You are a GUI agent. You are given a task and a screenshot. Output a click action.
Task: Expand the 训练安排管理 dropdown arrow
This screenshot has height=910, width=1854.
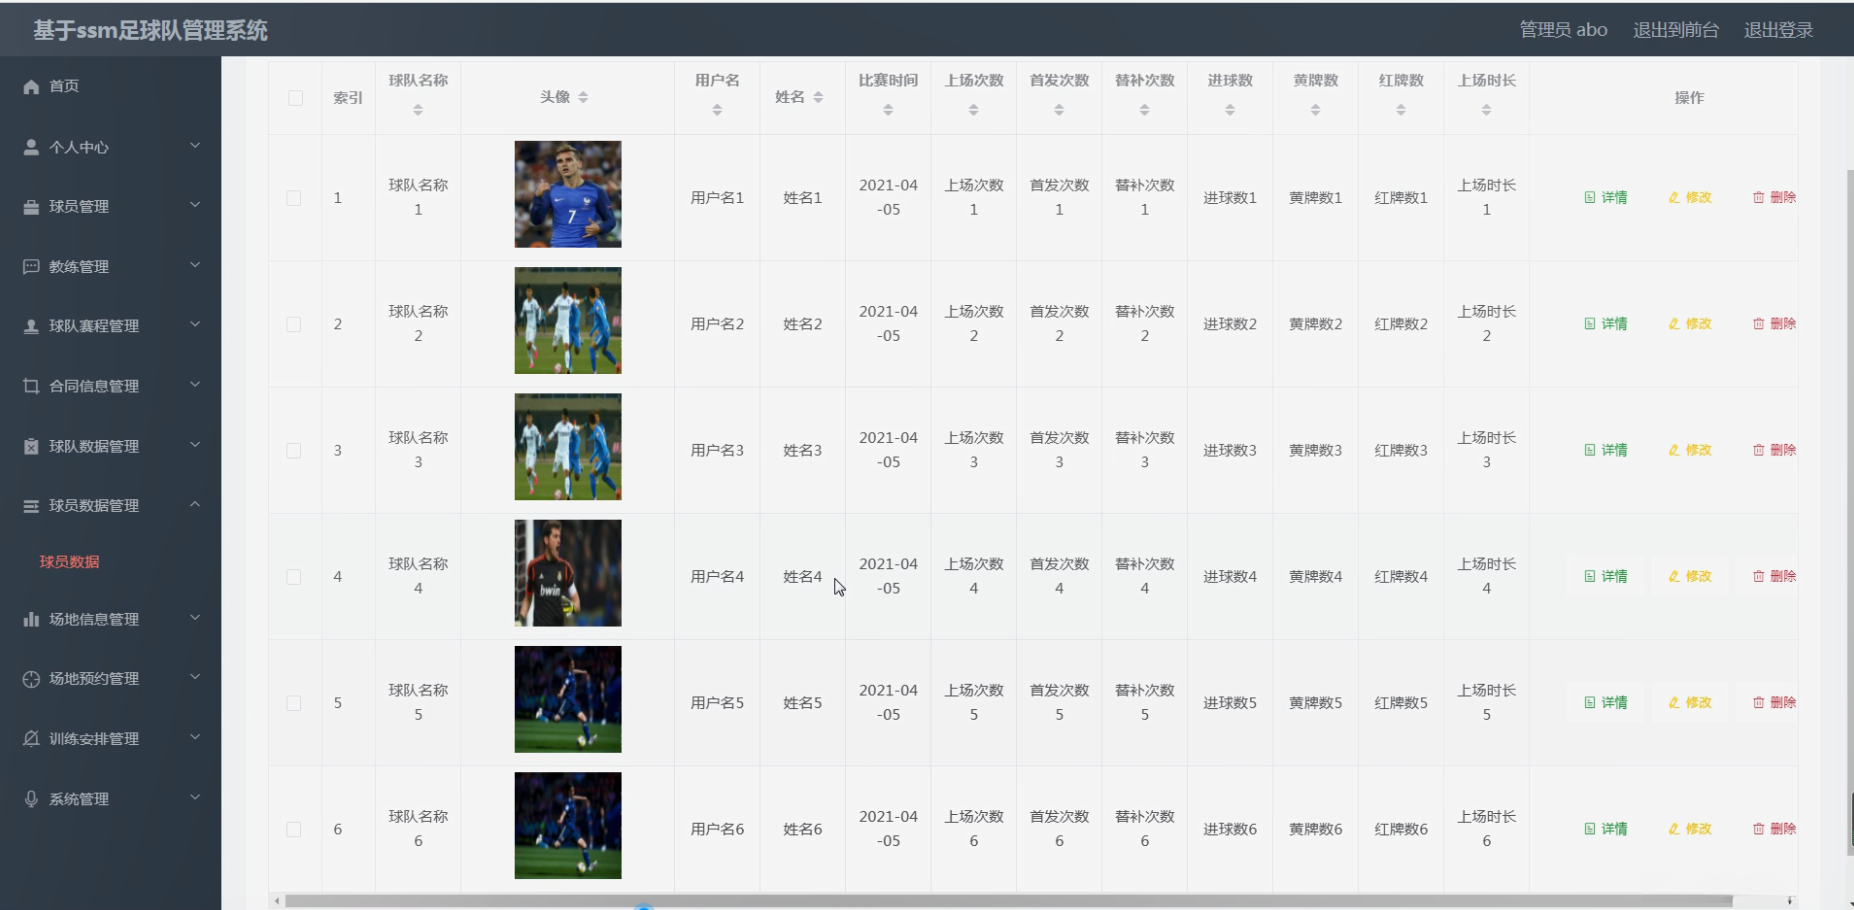pos(195,737)
